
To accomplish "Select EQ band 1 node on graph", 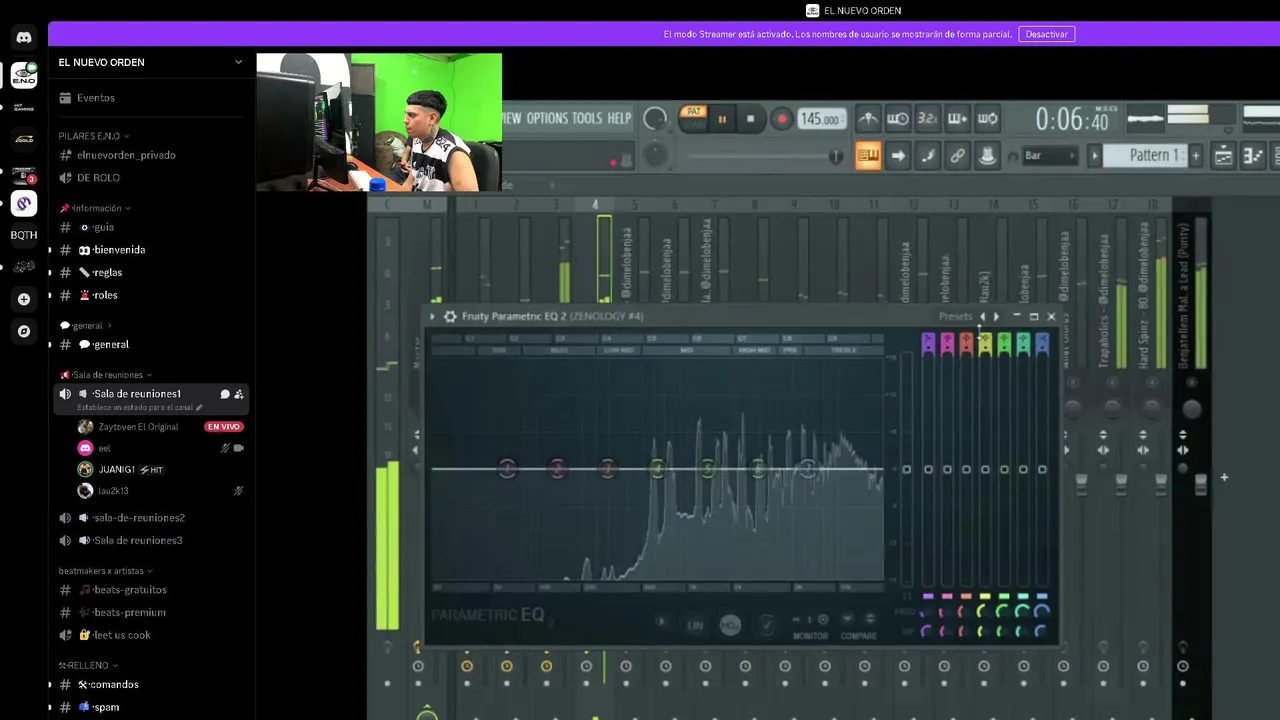I will tap(507, 468).
